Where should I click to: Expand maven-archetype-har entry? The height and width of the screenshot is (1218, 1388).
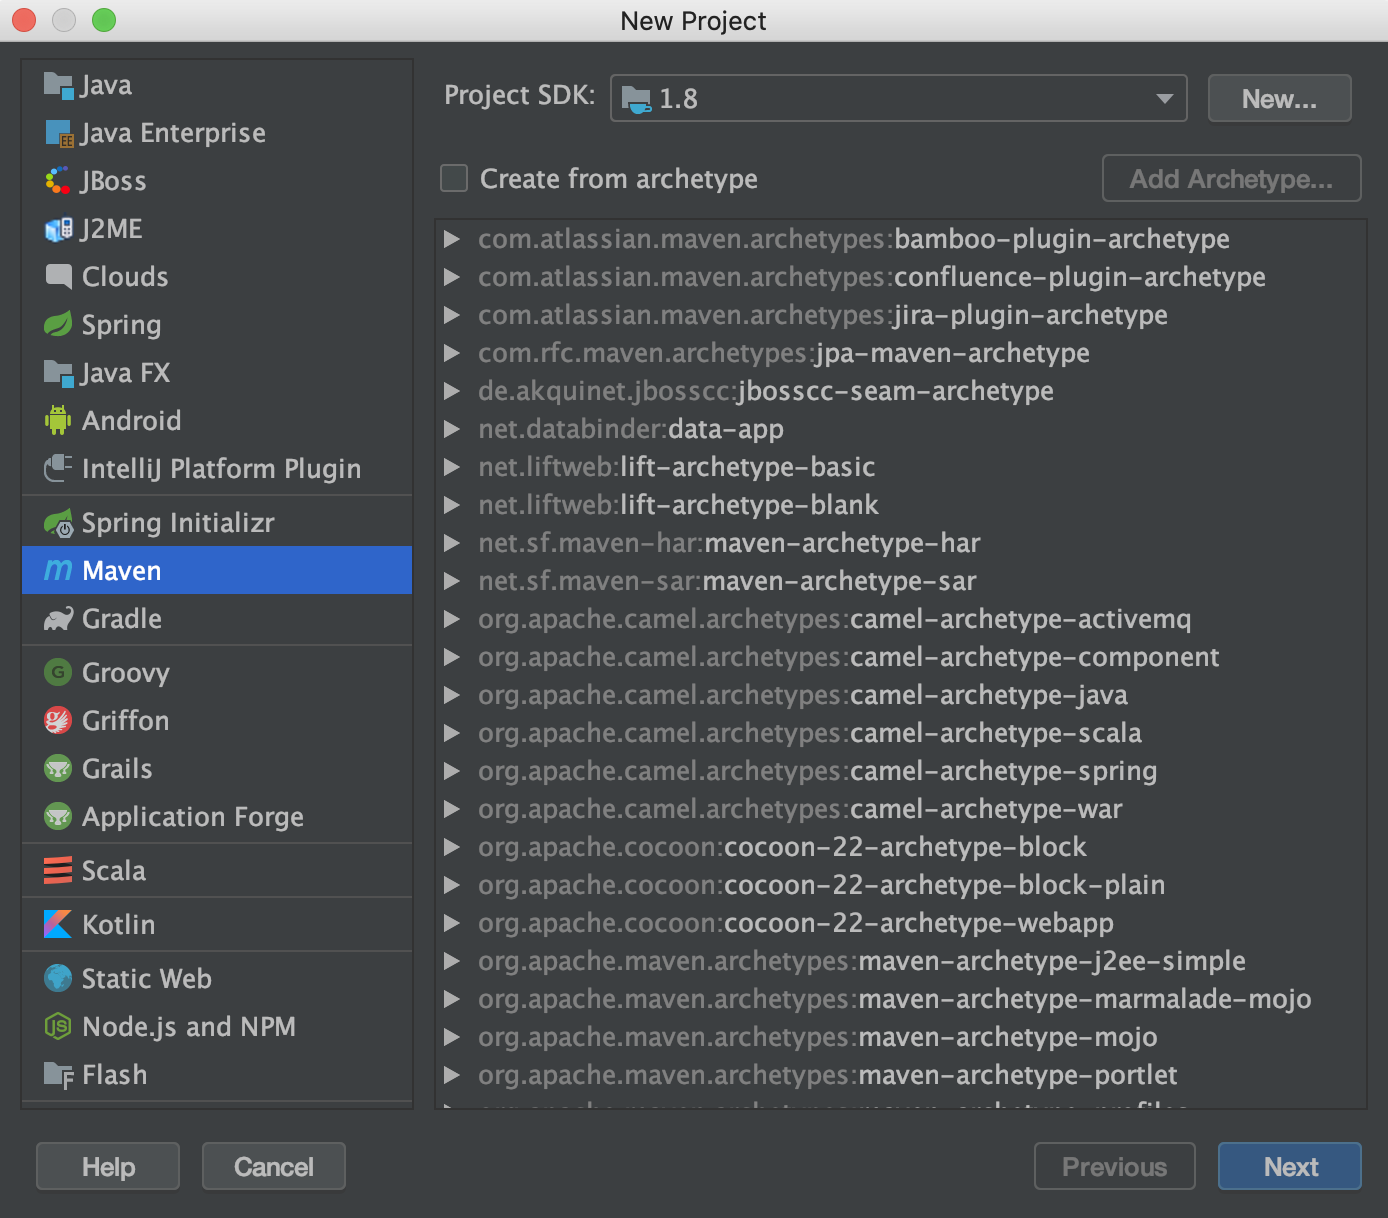click(452, 543)
